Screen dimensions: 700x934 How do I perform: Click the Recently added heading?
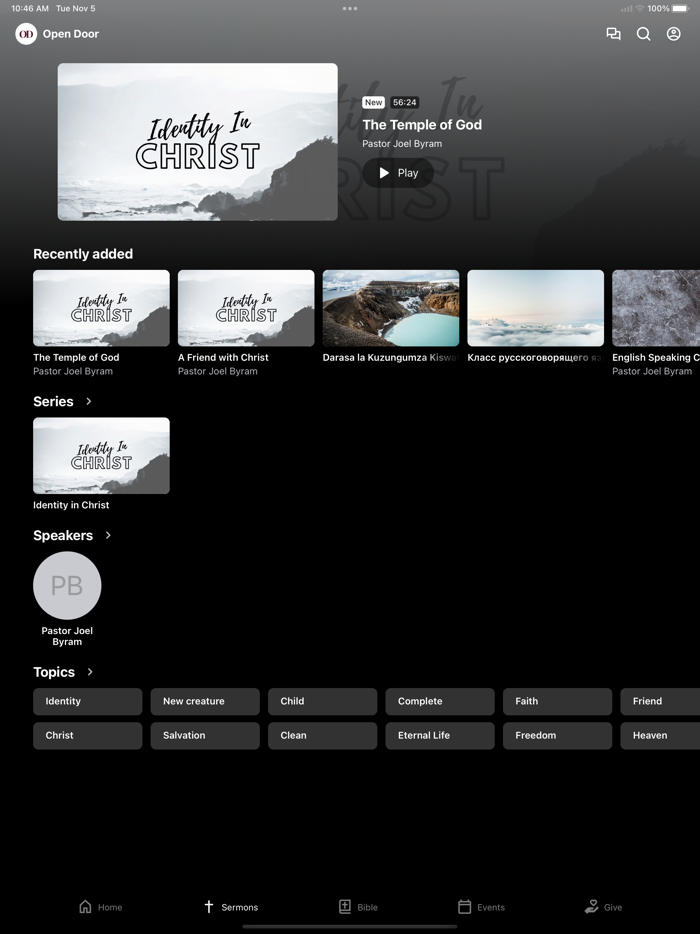pos(83,254)
